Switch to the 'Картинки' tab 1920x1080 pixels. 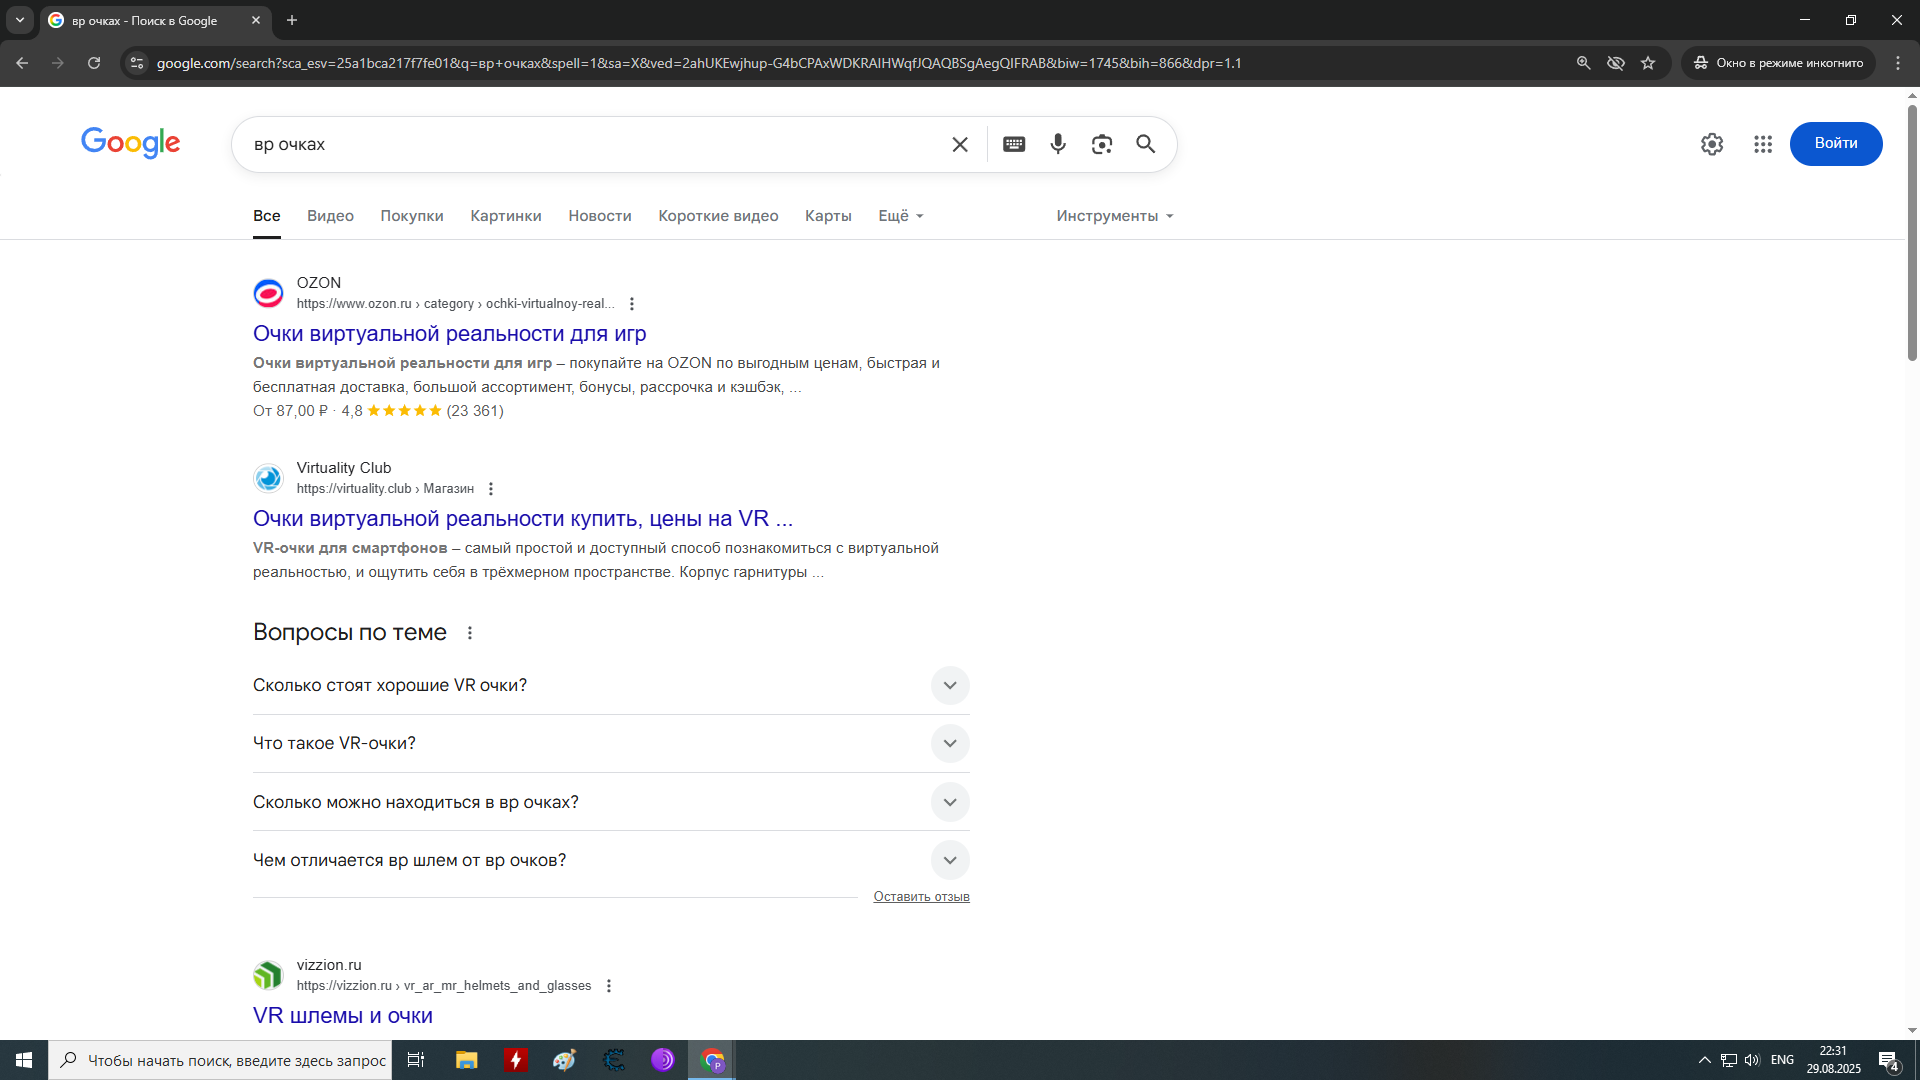pyautogui.click(x=505, y=216)
